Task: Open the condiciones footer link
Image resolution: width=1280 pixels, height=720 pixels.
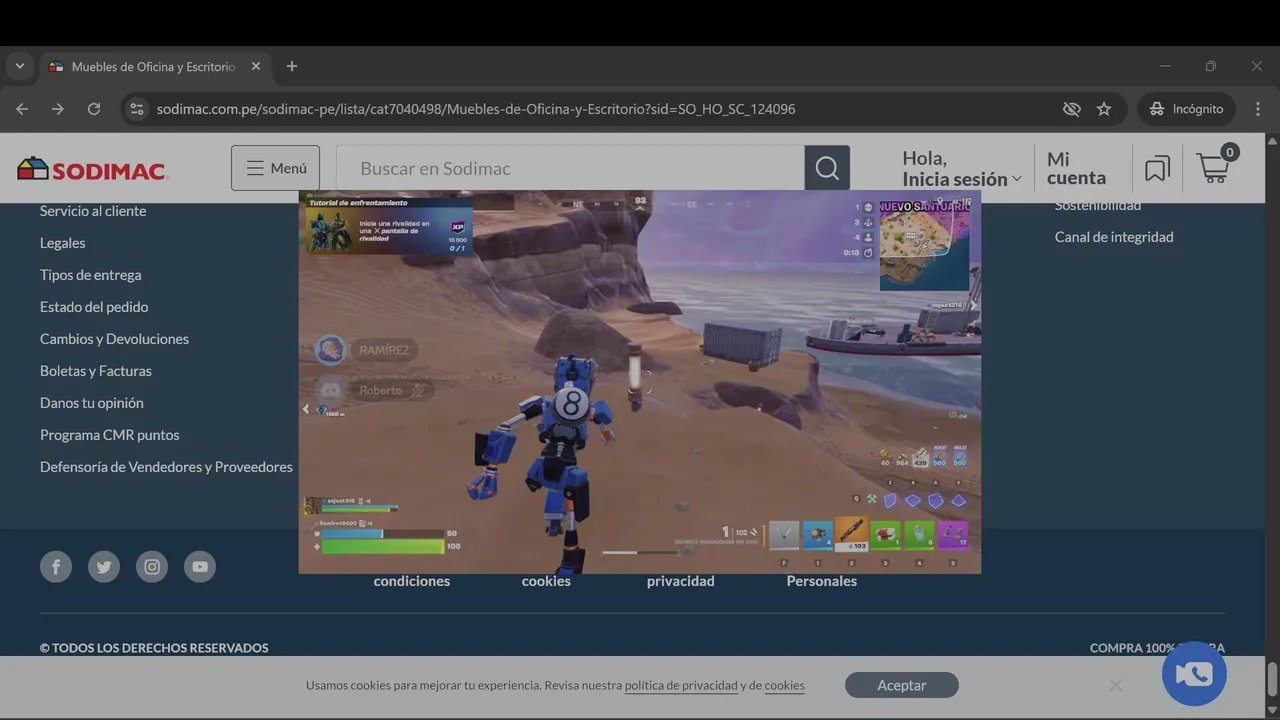Action: [412, 581]
